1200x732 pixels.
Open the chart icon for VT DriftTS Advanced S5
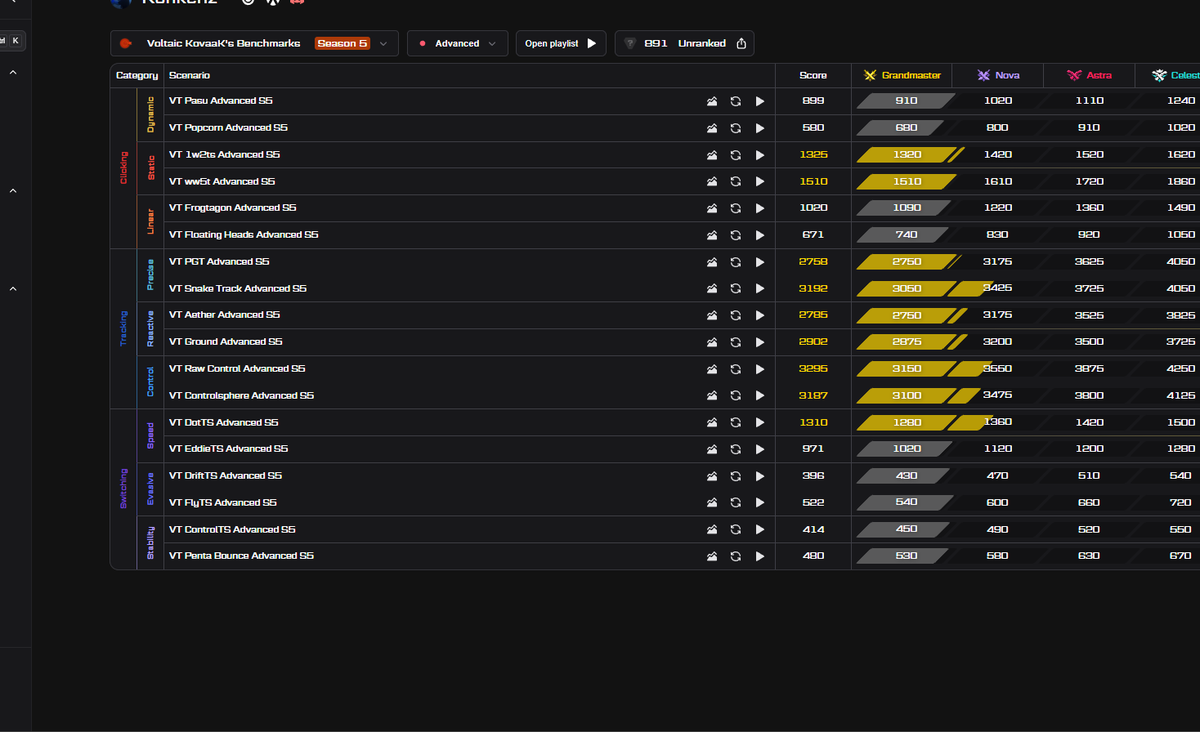[x=712, y=476]
